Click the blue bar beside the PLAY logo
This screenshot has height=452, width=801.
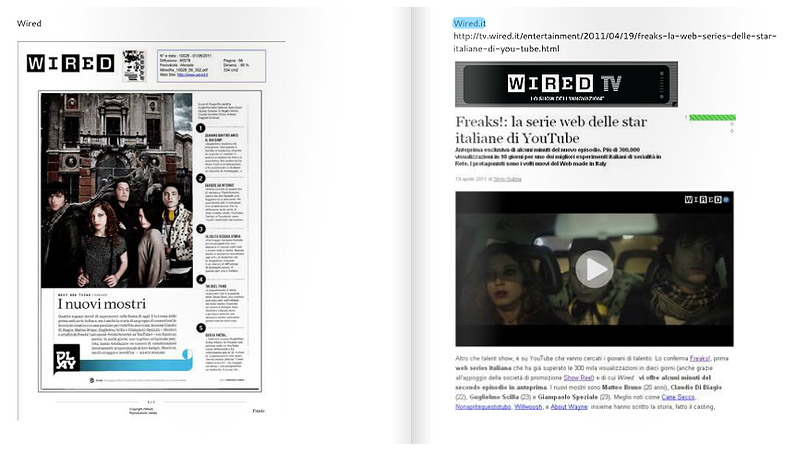(136, 364)
